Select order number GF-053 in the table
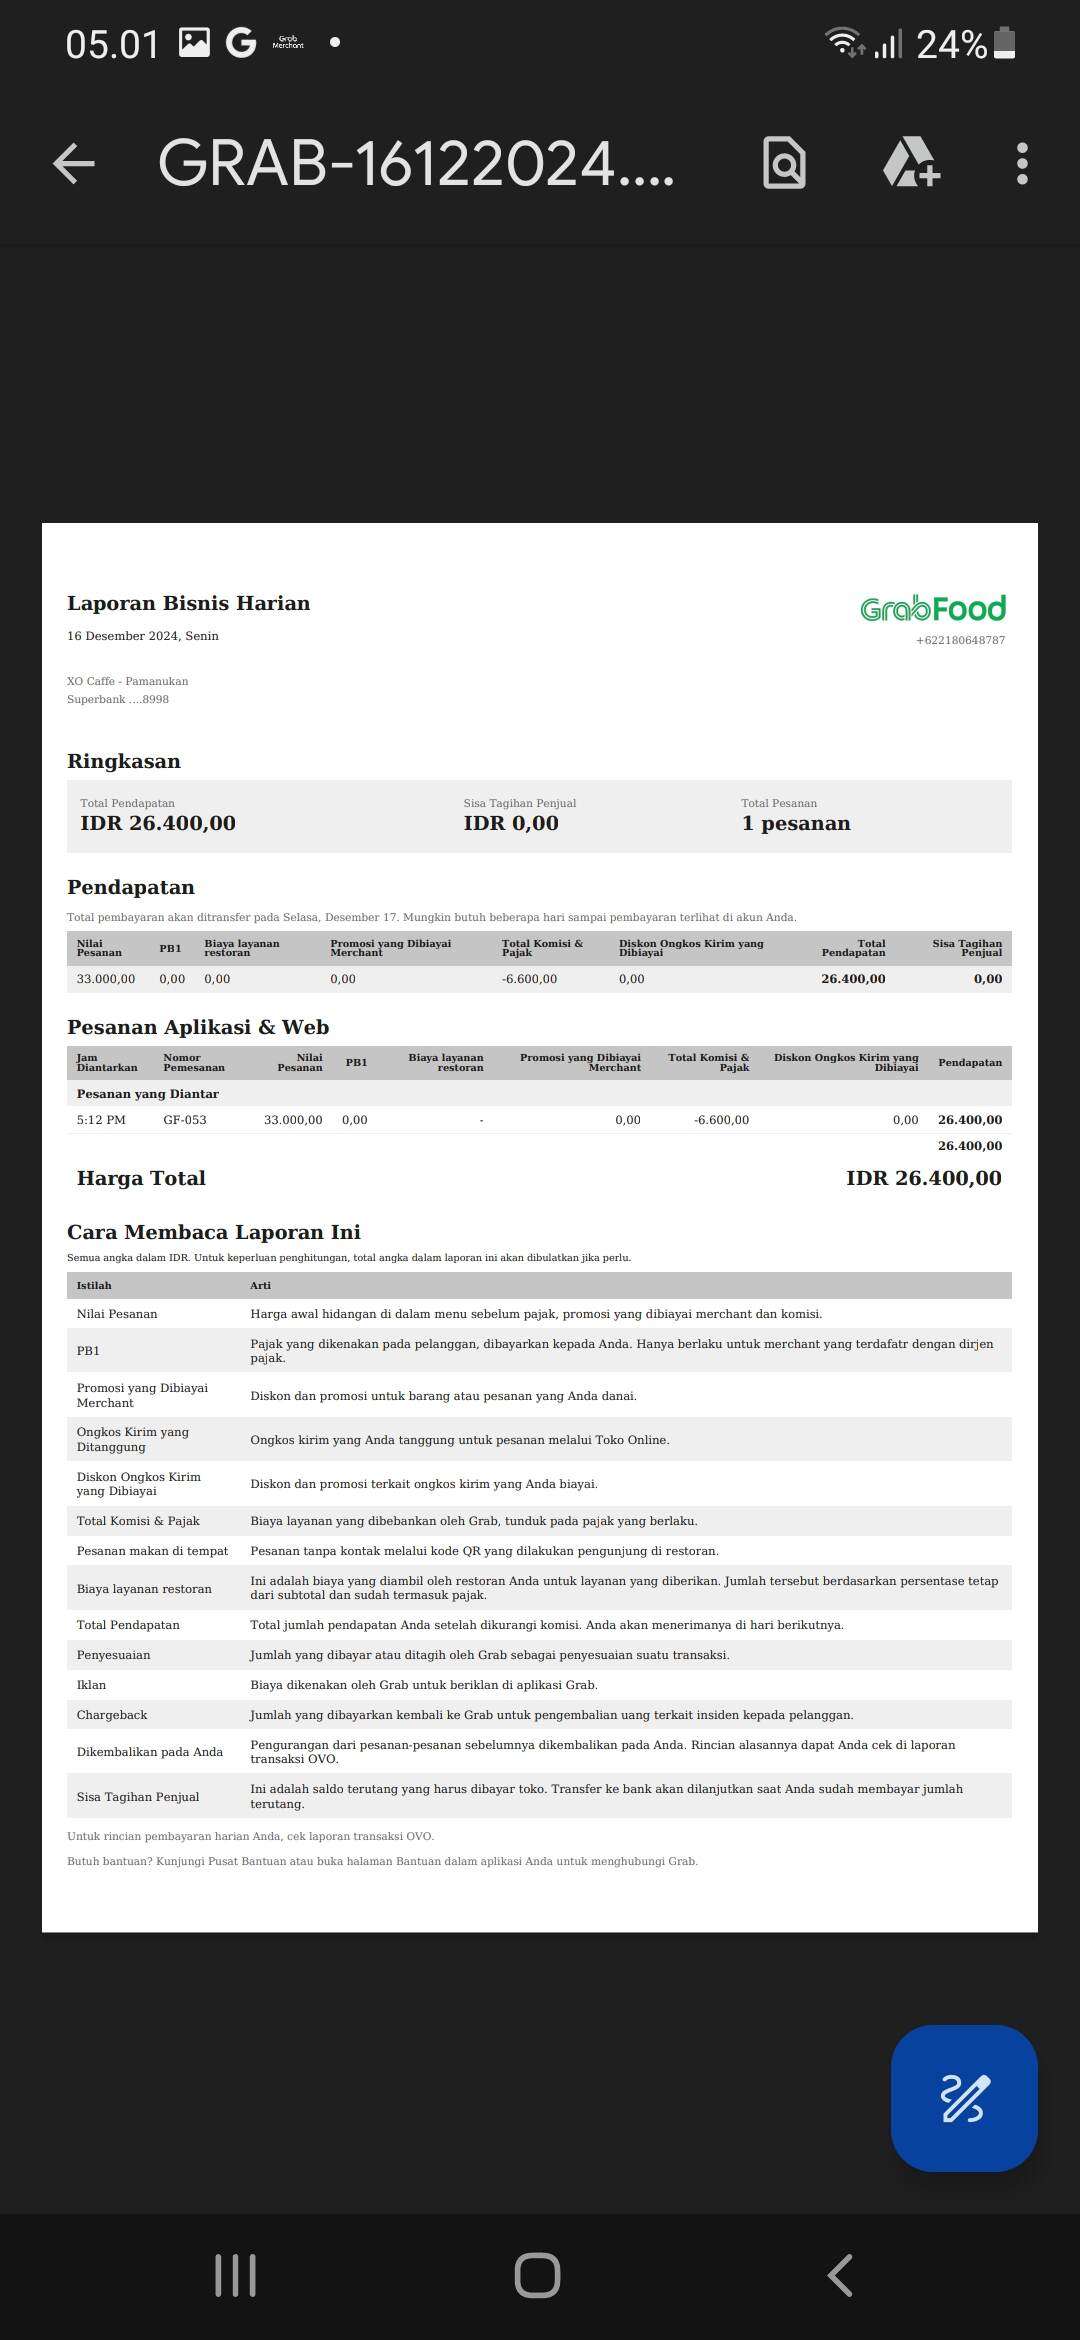1080x2340 pixels. coord(185,1120)
